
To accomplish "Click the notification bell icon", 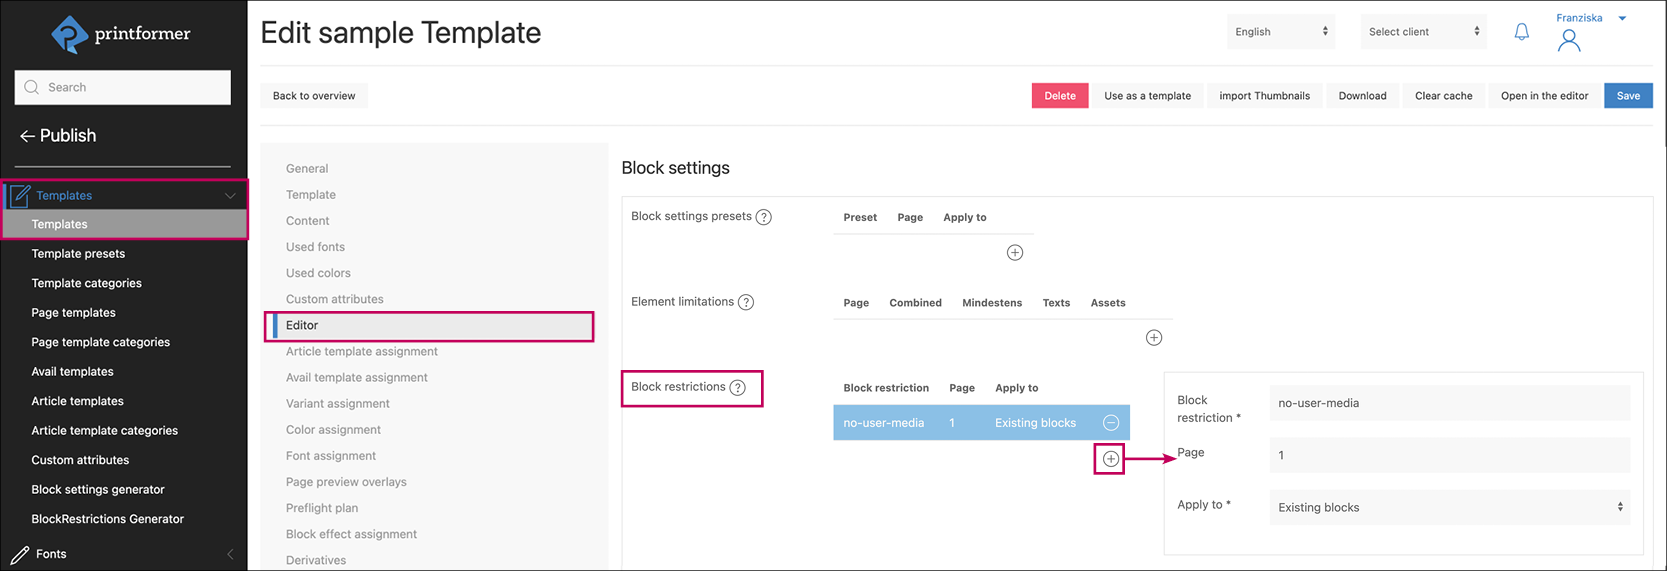I will [x=1521, y=32].
